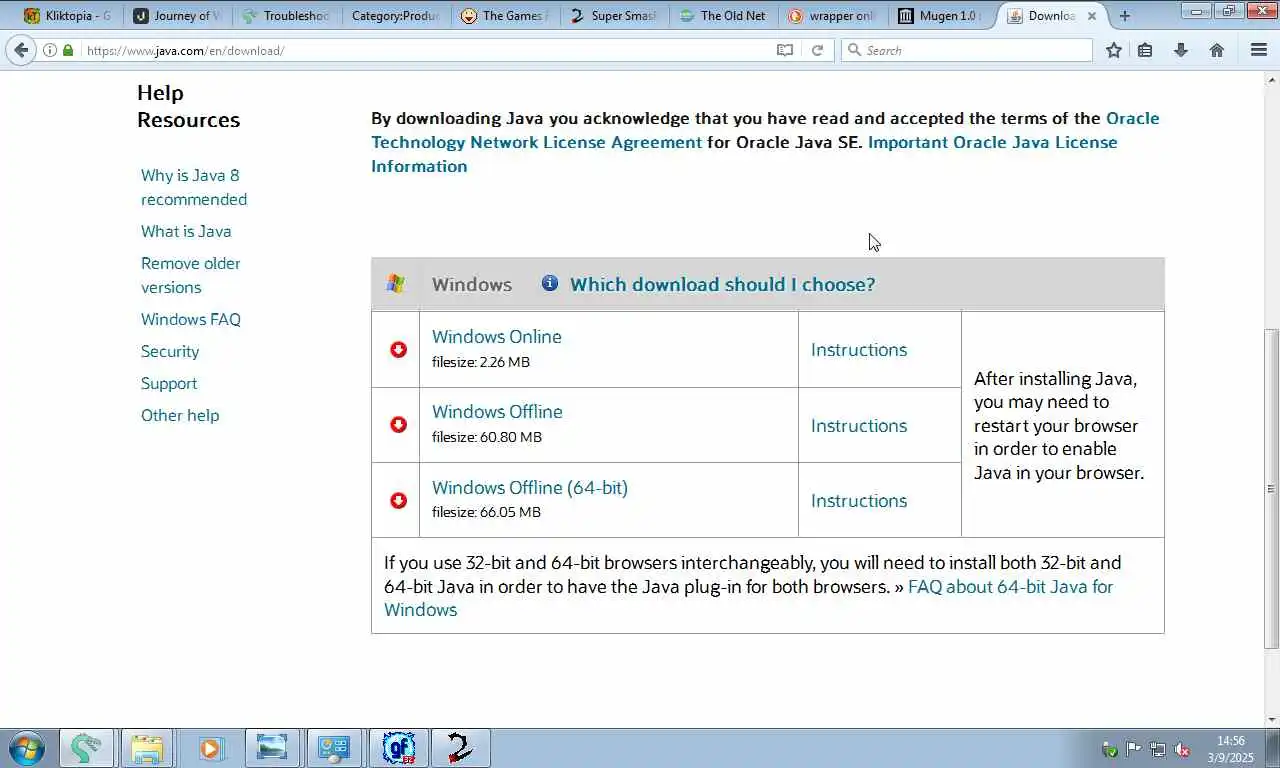
Task: Open site information icon in address bar
Action: 50,50
